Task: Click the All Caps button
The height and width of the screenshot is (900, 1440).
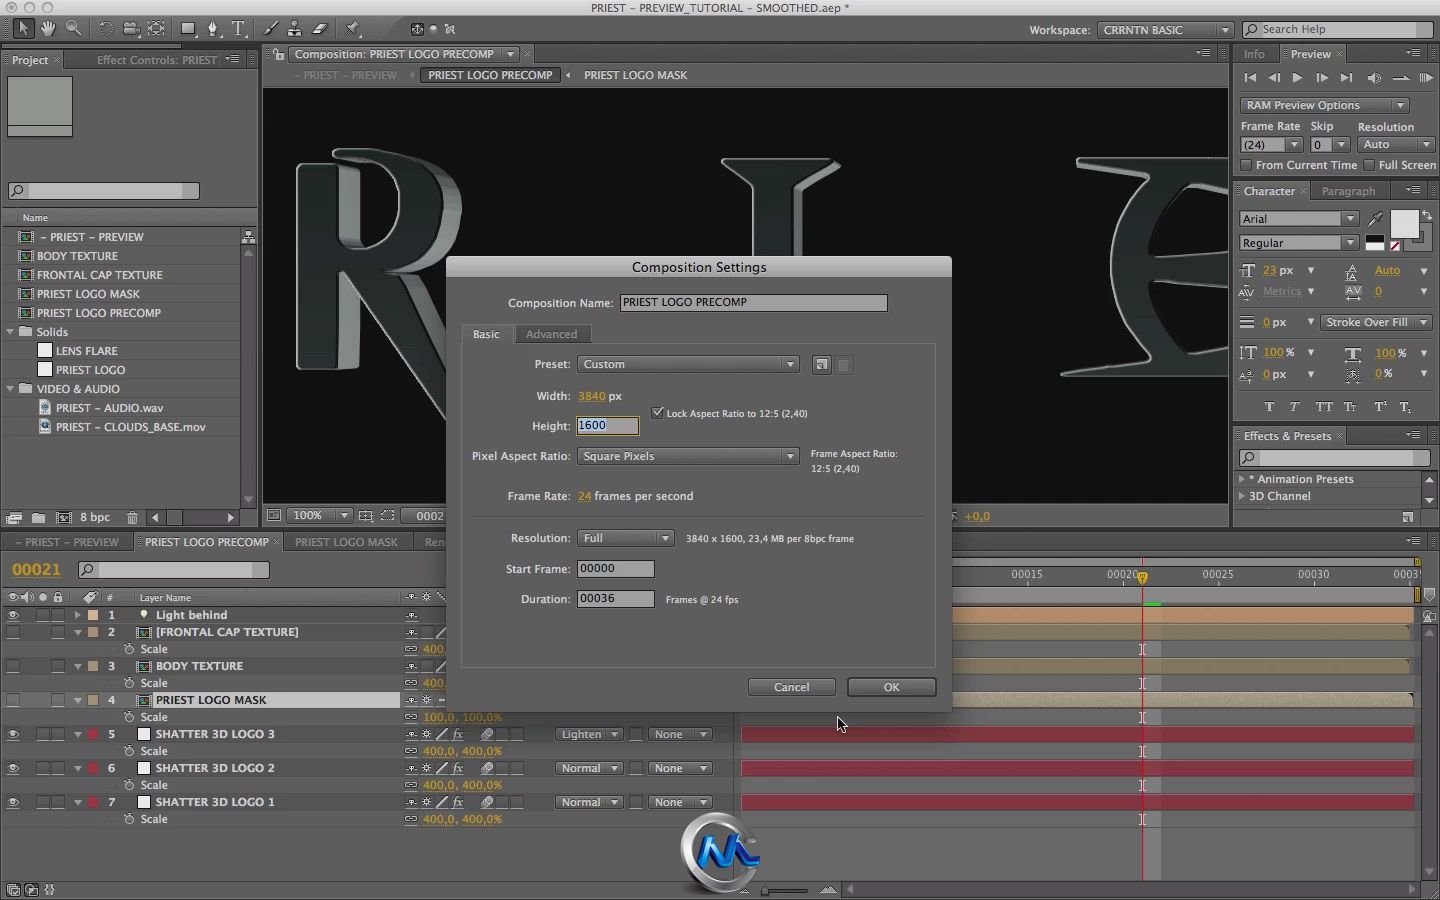Action: [x=1324, y=407]
